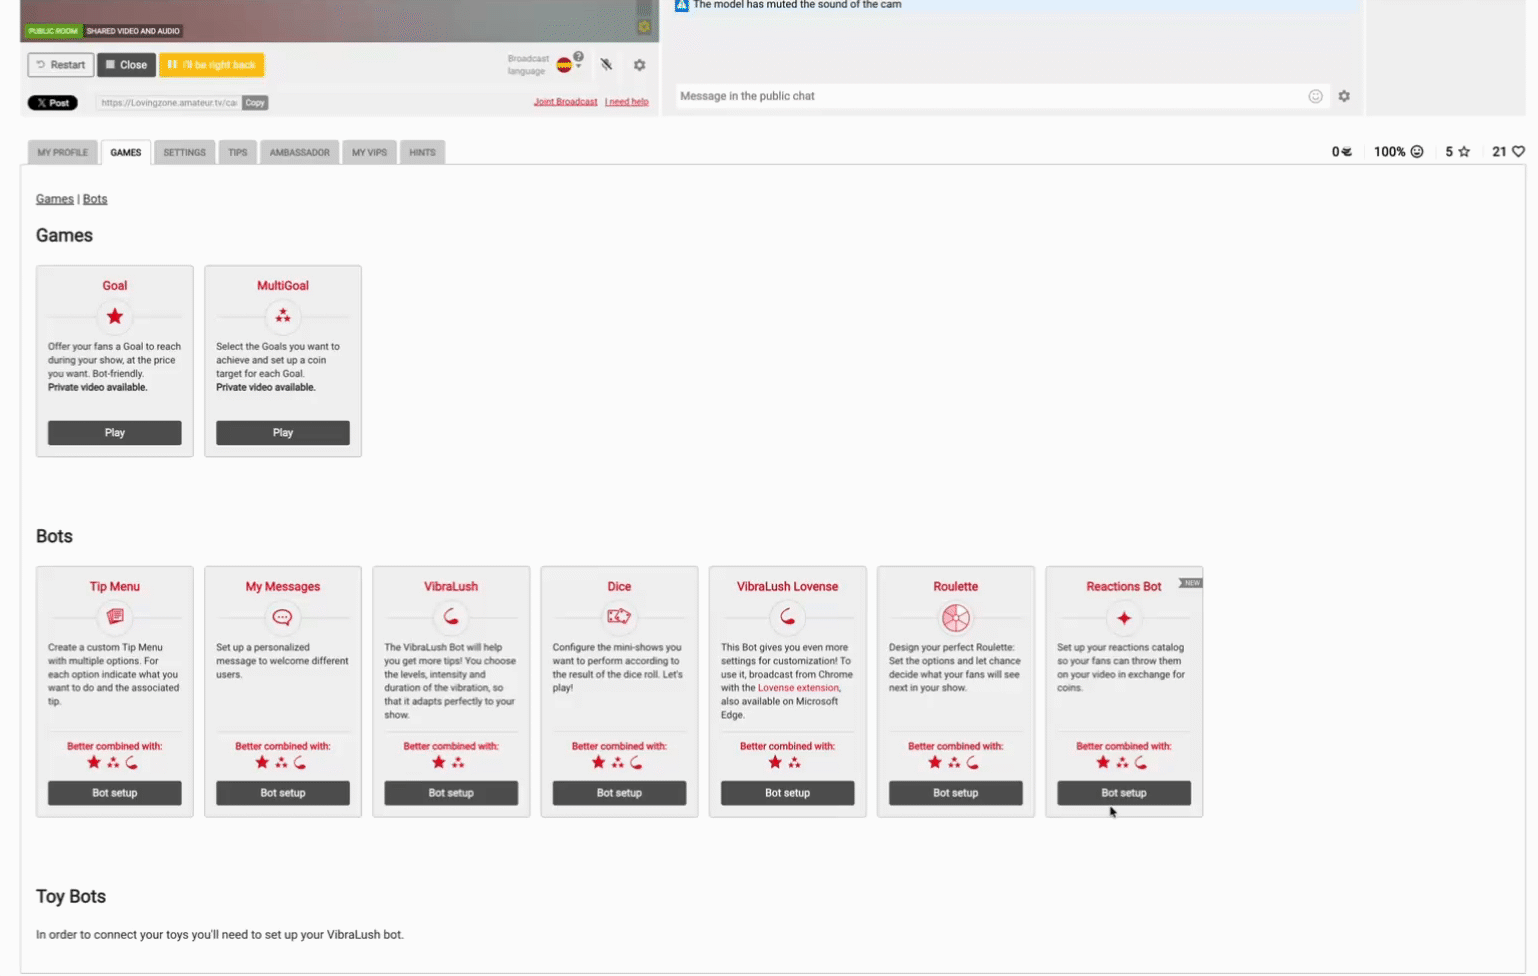Copy the room URL
This screenshot has height=976, width=1538.
pos(255,103)
